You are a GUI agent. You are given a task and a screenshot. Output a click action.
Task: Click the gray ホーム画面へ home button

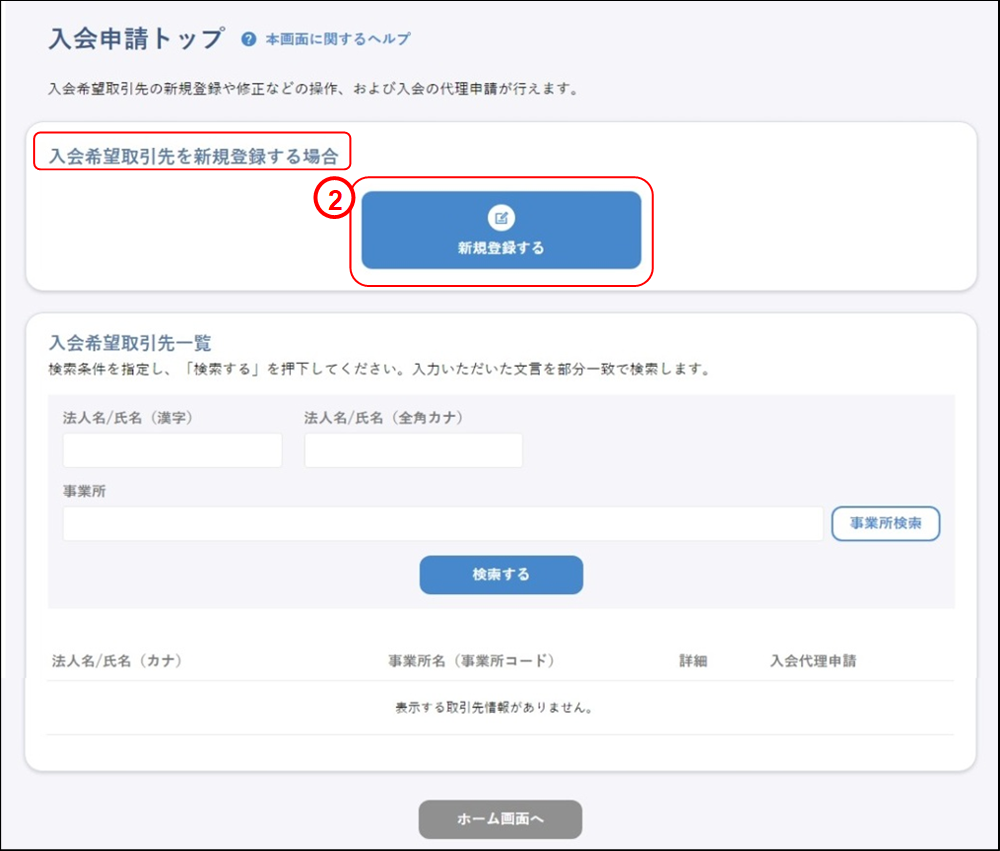pos(500,819)
